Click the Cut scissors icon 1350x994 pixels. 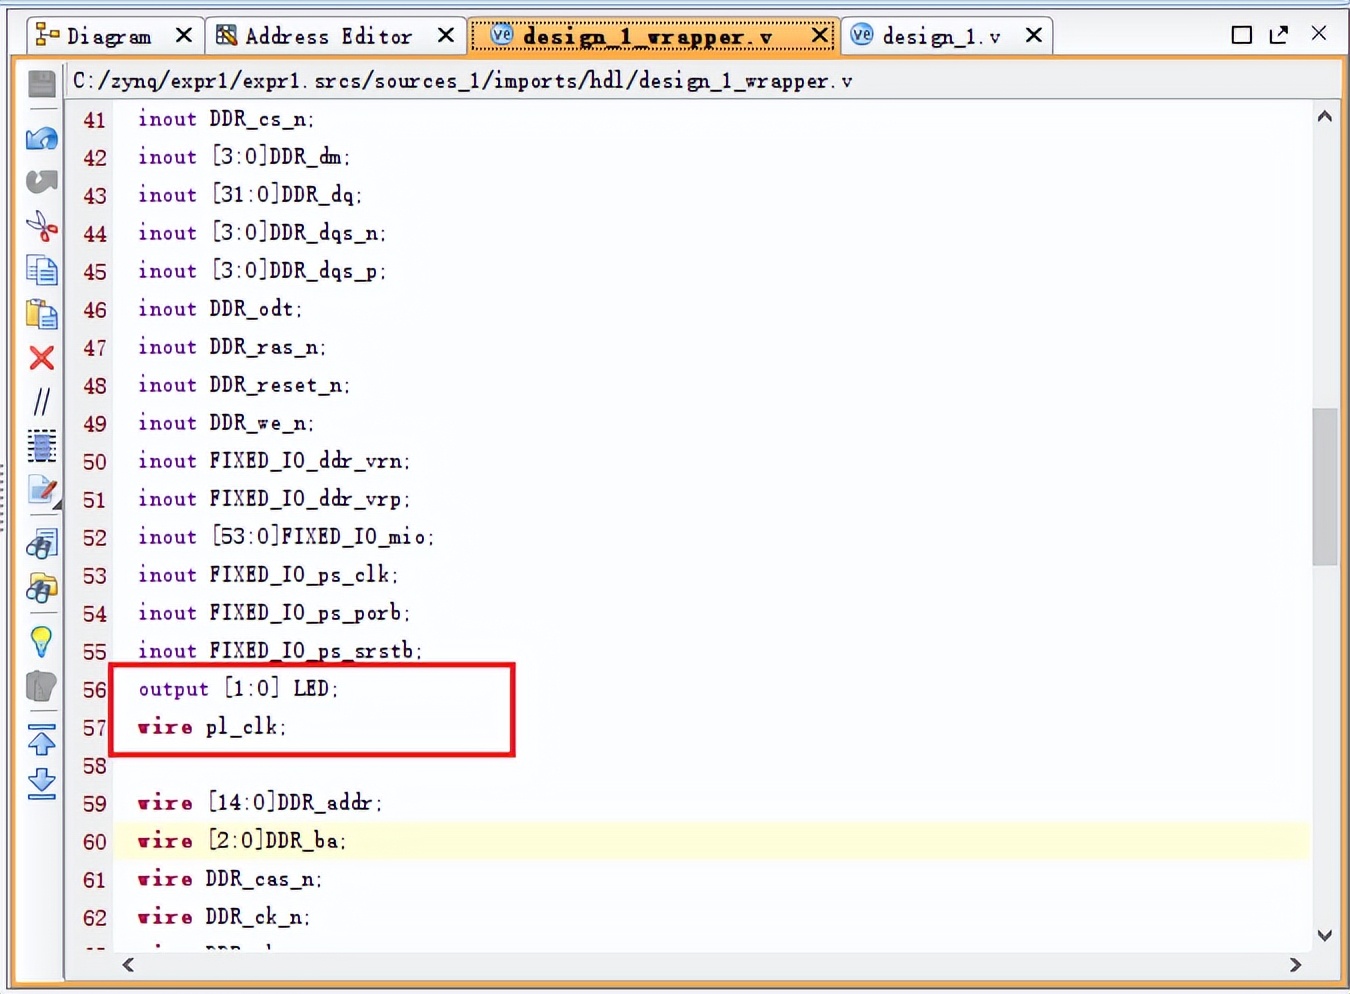tap(41, 226)
